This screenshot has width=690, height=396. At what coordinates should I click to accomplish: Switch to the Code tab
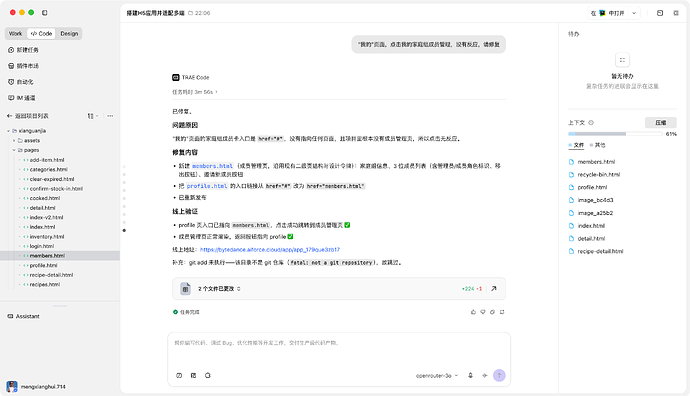pyautogui.click(x=41, y=33)
